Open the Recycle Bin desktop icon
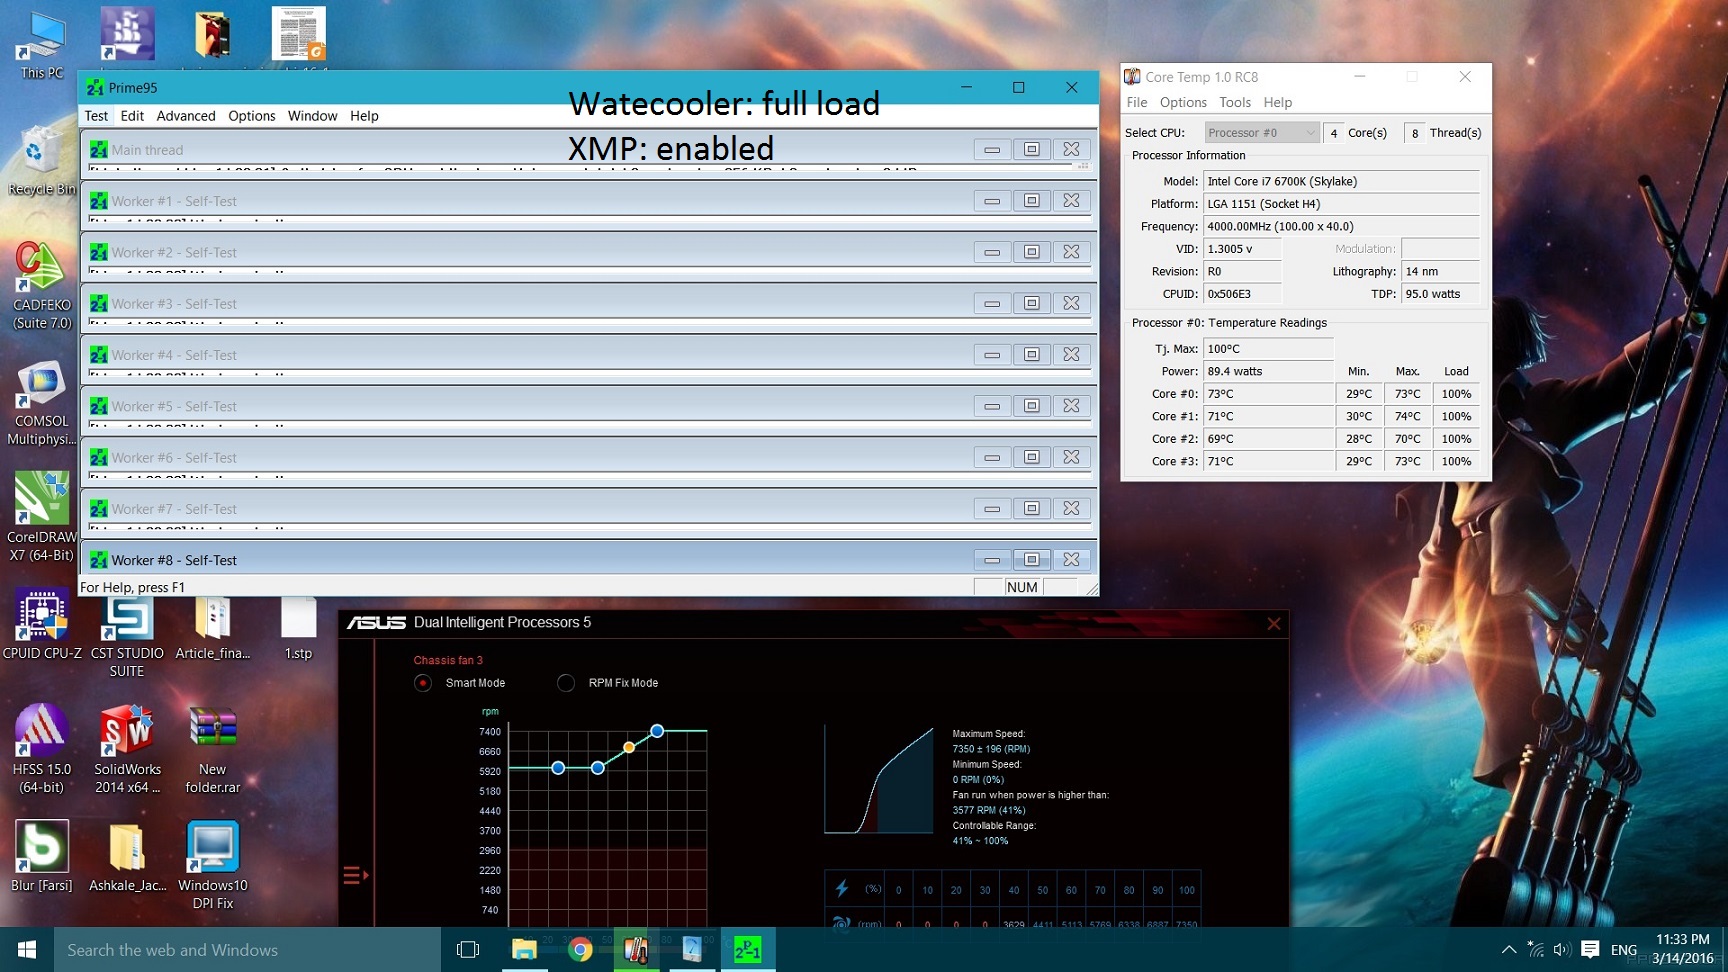This screenshot has width=1728, height=972. pos(40,160)
